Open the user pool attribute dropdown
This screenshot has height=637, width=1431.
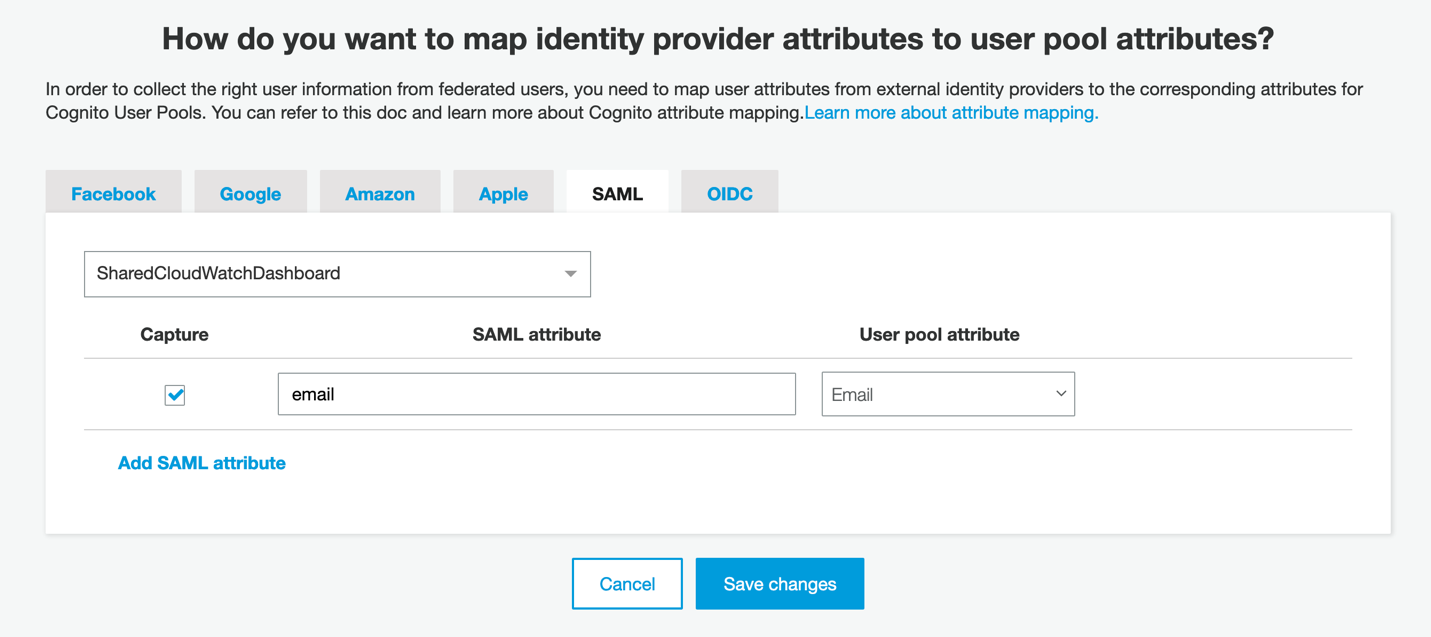tap(947, 393)
